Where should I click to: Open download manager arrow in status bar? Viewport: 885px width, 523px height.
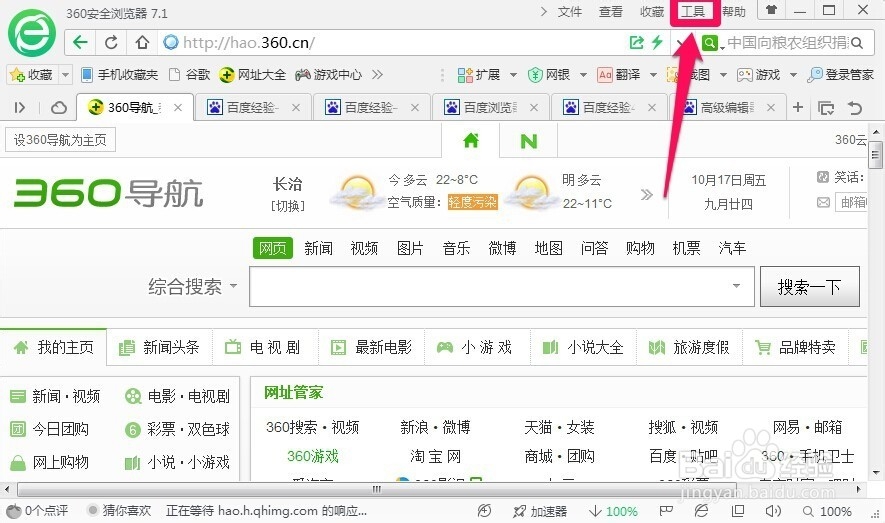coord(613,511)
